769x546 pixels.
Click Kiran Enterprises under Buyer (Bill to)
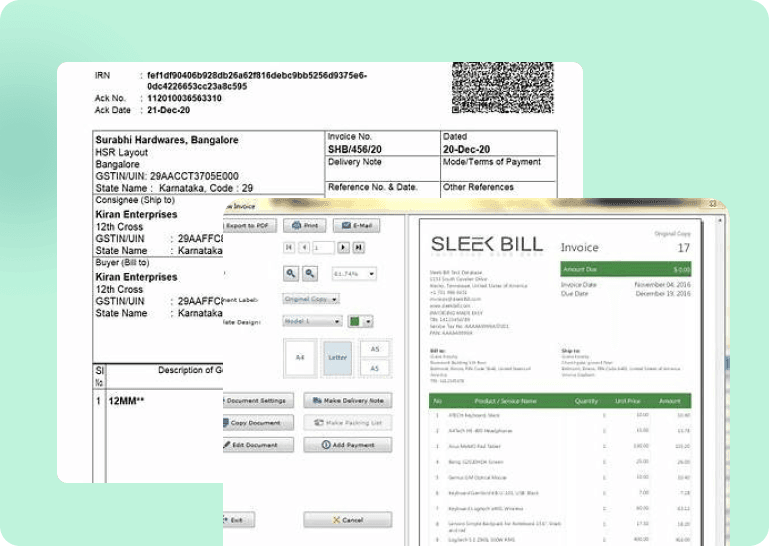tap(136, 277)
